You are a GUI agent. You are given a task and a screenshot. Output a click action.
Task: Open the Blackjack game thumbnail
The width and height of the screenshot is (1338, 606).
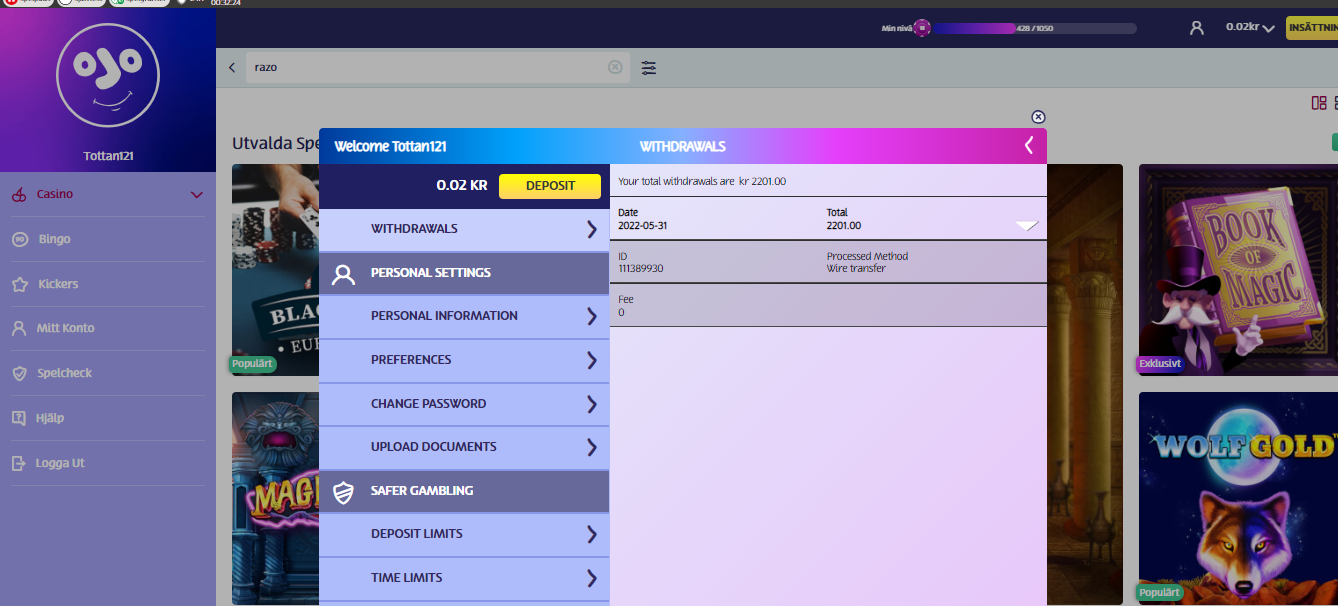tap(275, 270)
